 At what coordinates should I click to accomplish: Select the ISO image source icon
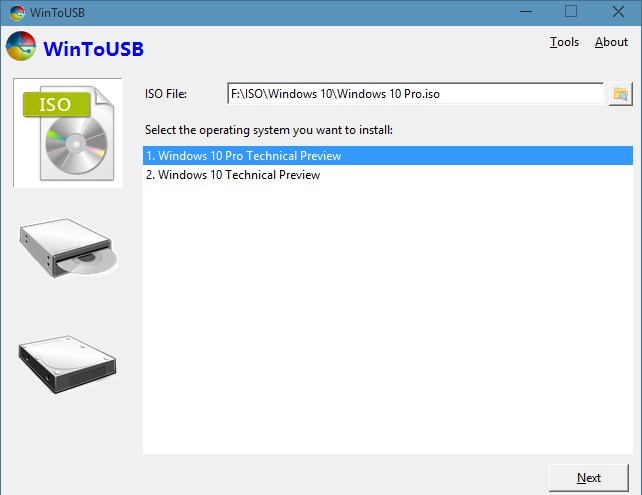point(67,132)
